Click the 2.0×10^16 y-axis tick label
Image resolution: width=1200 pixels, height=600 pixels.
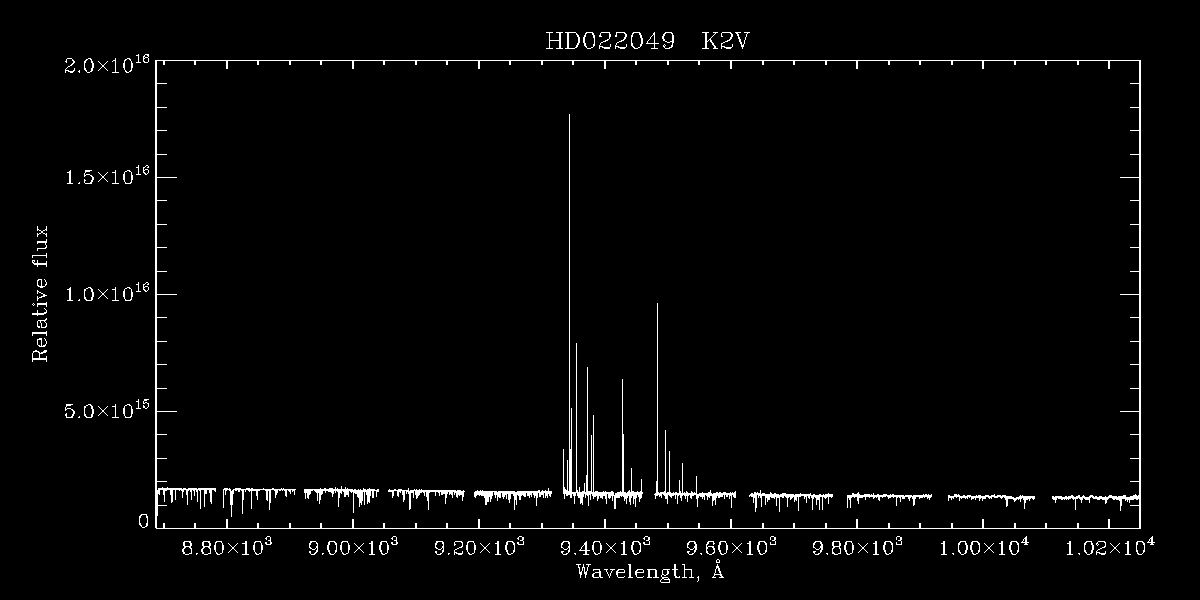point(107,65)
